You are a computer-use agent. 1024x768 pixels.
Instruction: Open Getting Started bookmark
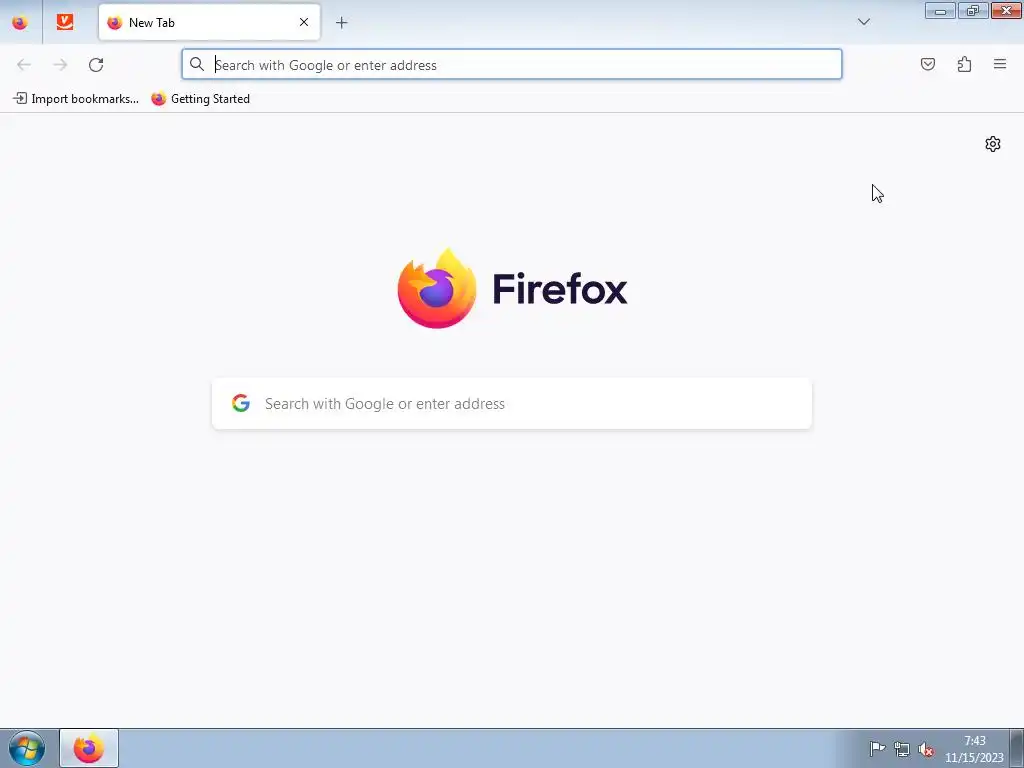[200, 99]
